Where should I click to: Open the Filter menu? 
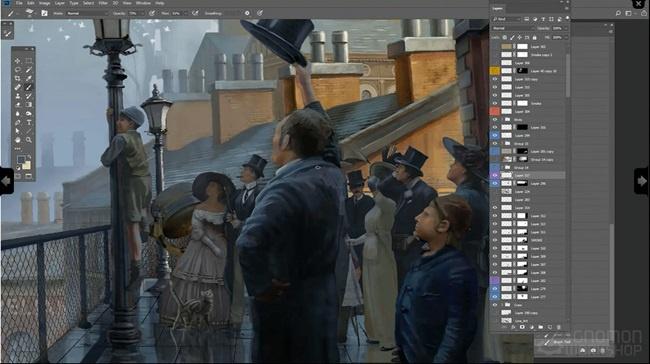coord(103,3)
